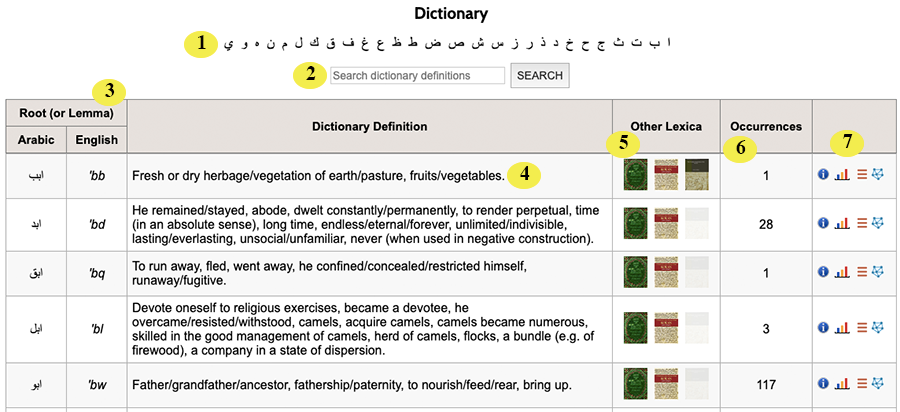Jump to Arabic letter ya (ي) entries
This screenshot has height=412, width=900.
(228, 44)
